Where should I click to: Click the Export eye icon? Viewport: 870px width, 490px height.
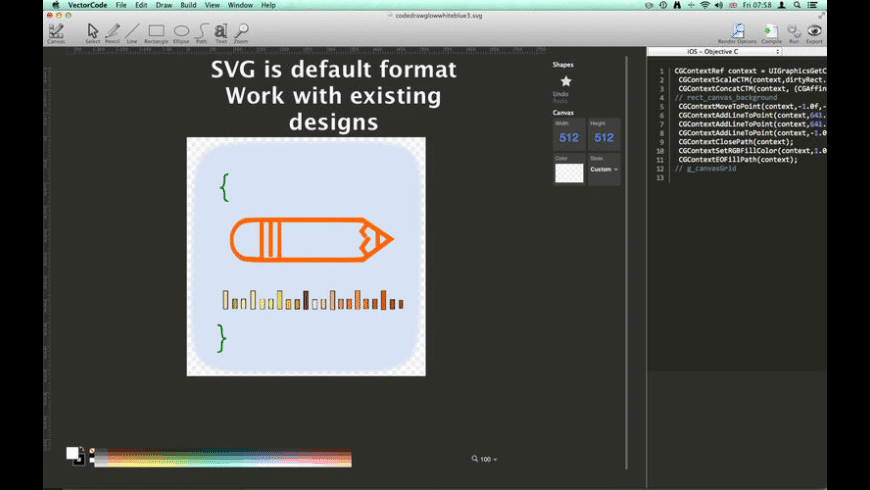[x=814, y=33]
